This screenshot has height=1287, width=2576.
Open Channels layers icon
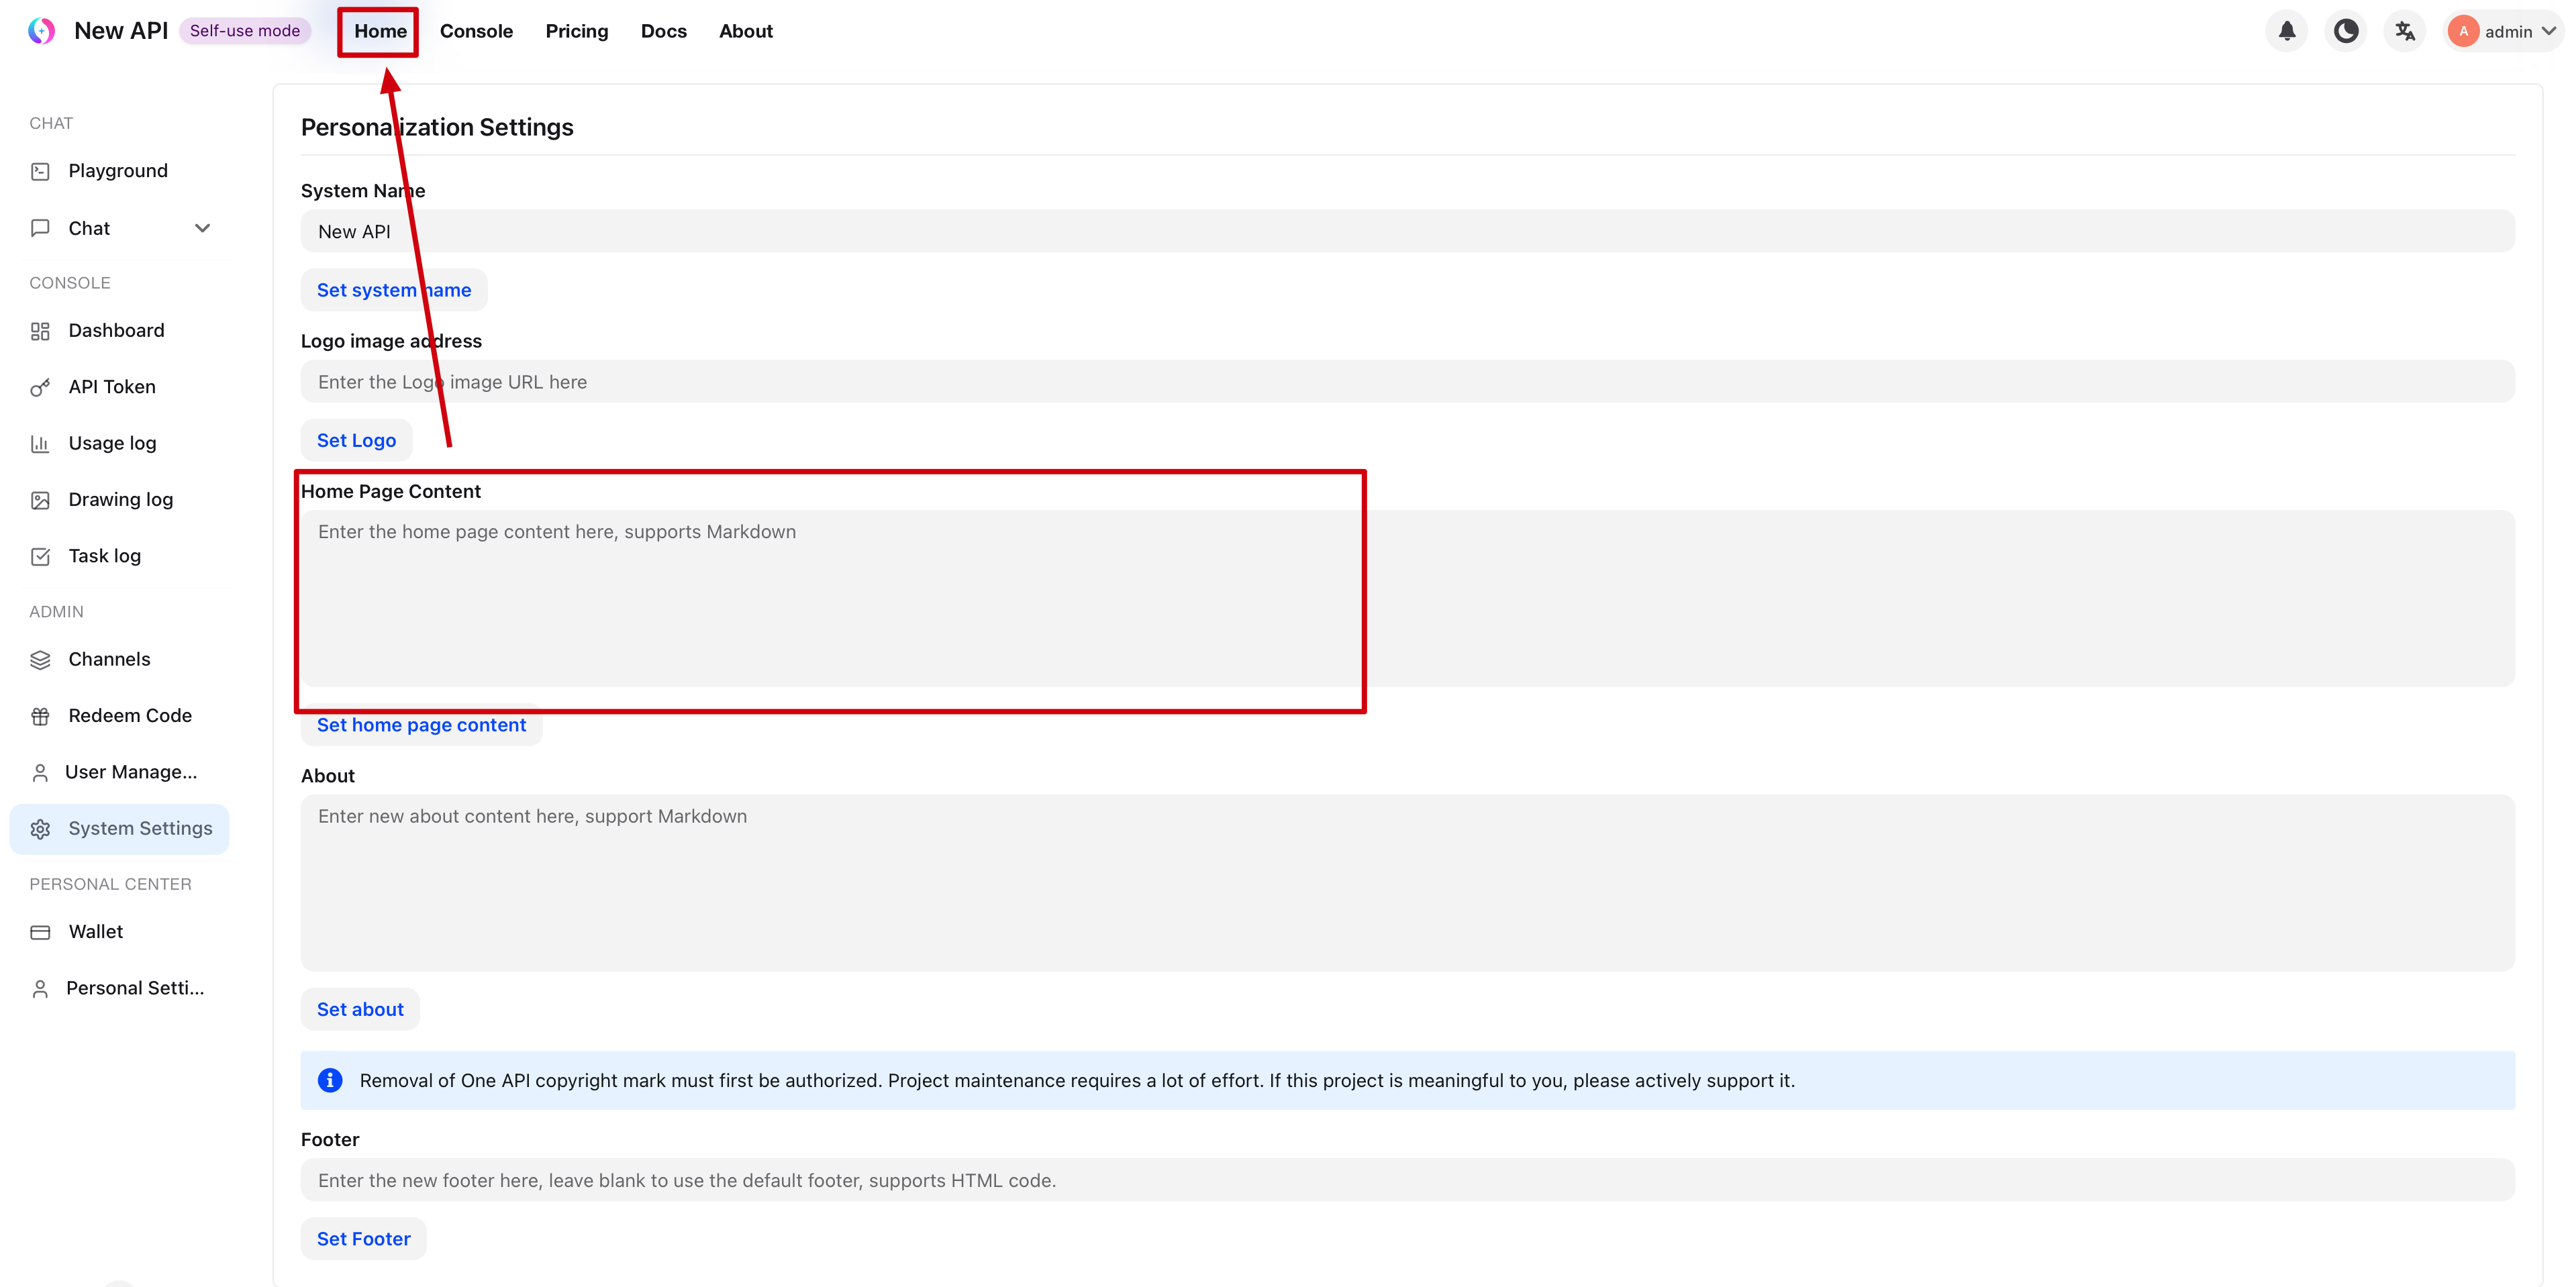[x=40, y=659]
